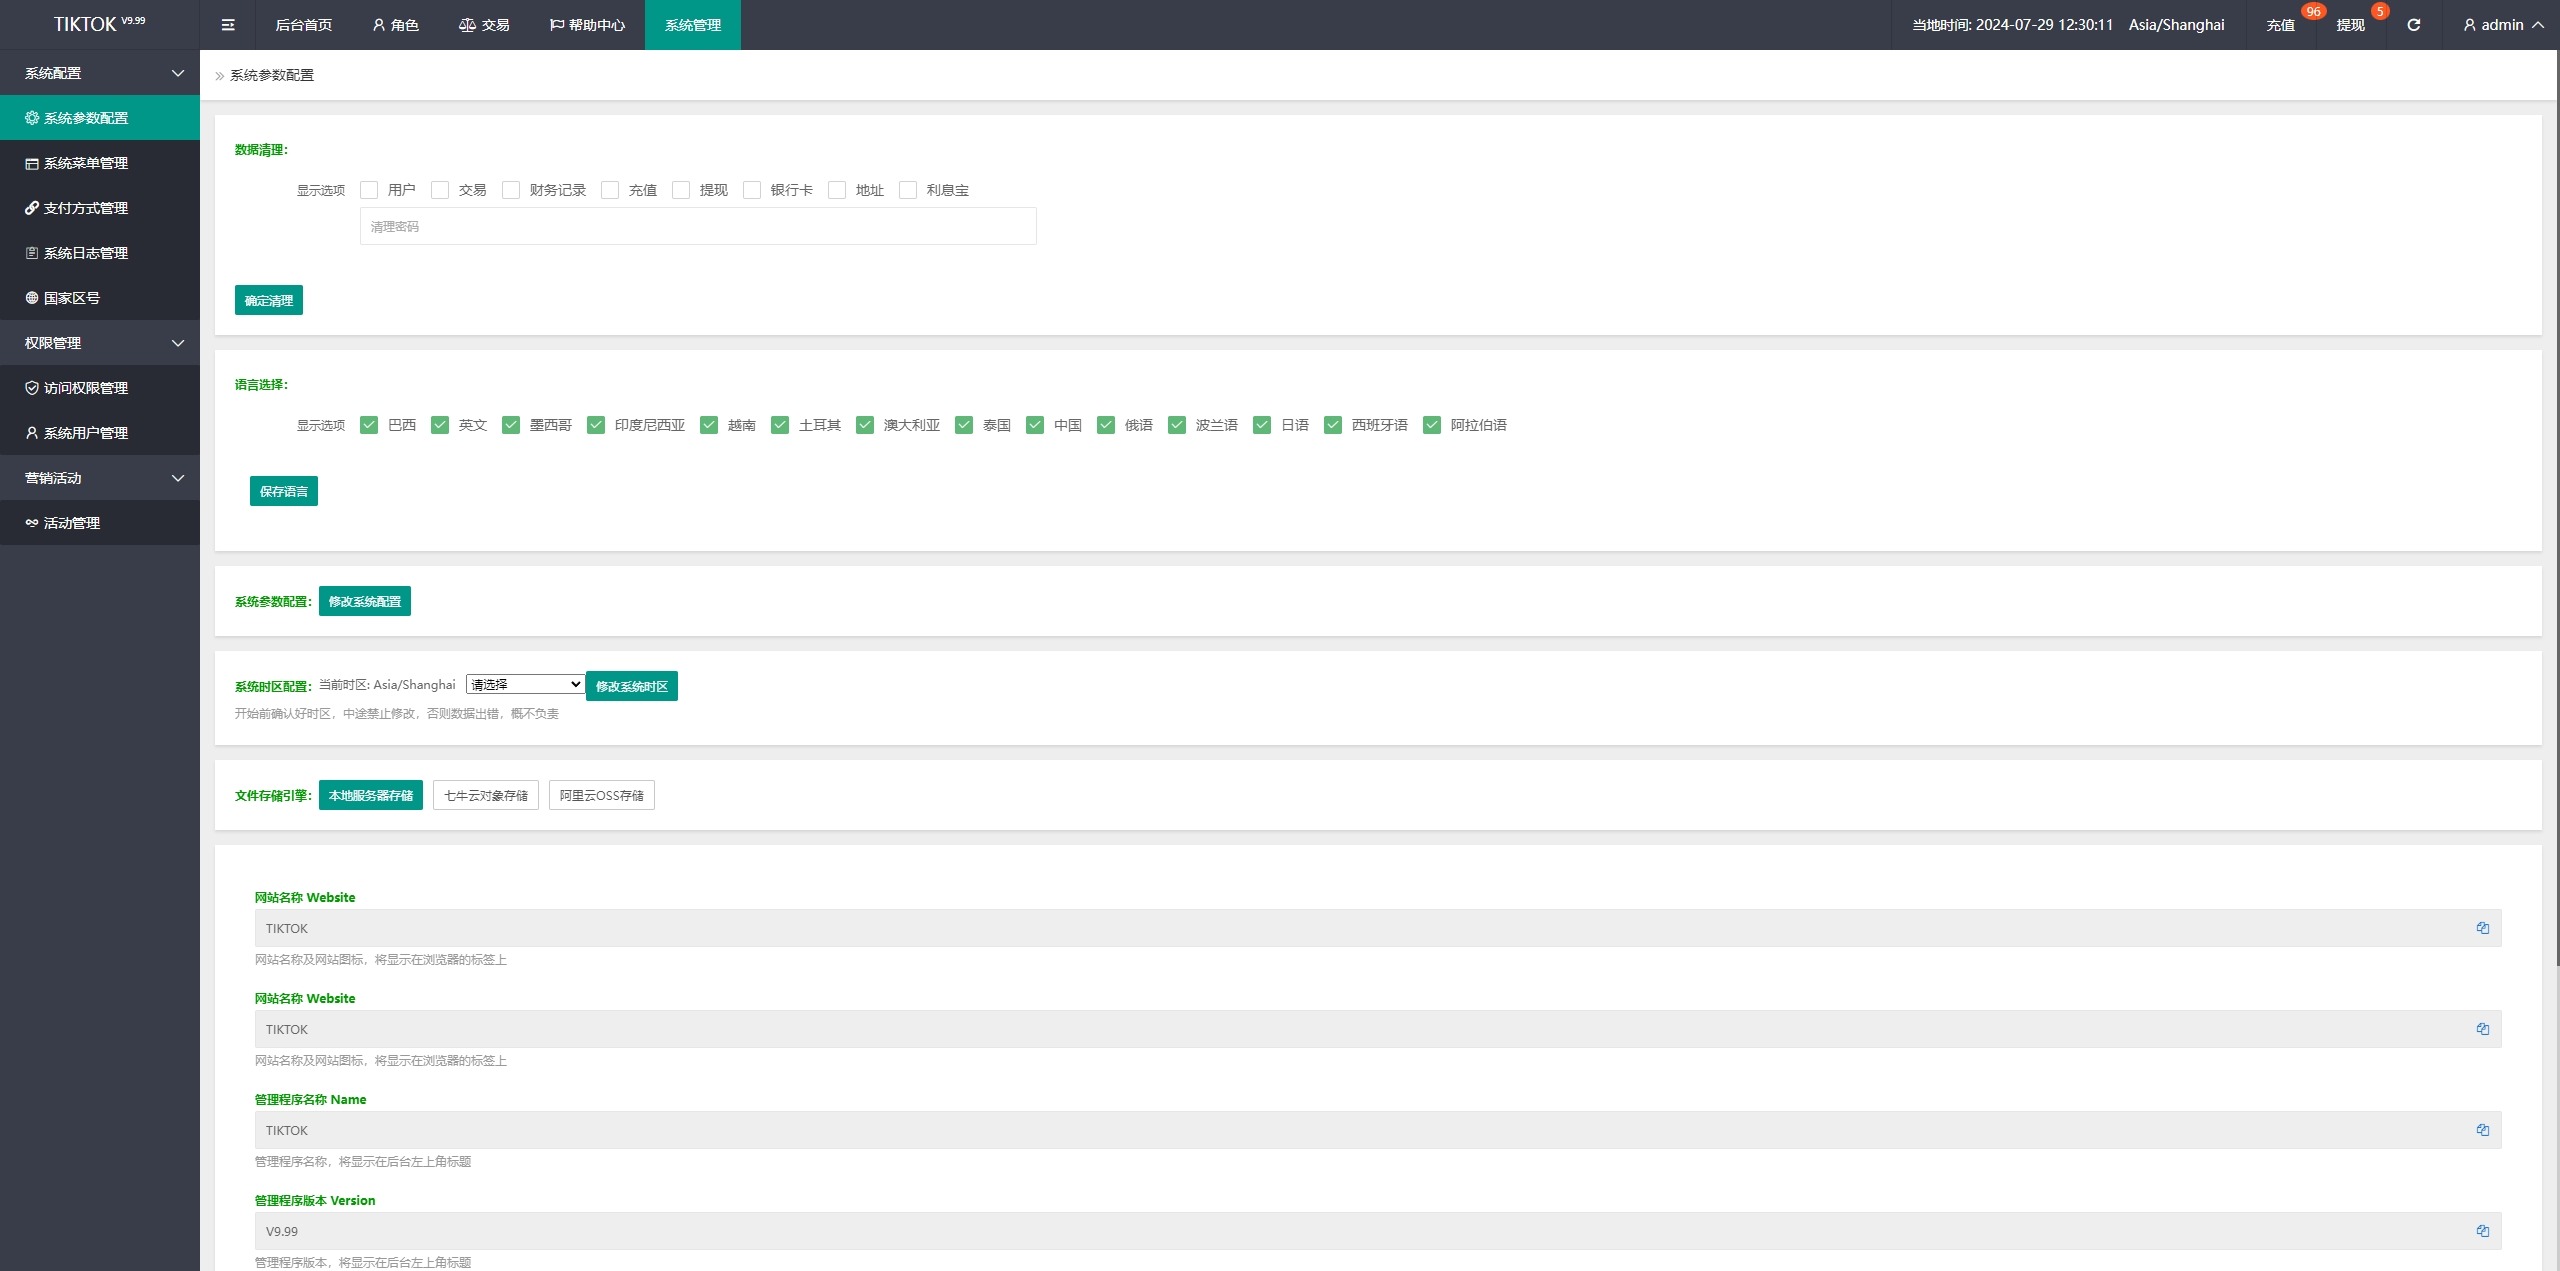
Task: Check the 用户 data cleanup checkbox
Action: click(369, 190)
